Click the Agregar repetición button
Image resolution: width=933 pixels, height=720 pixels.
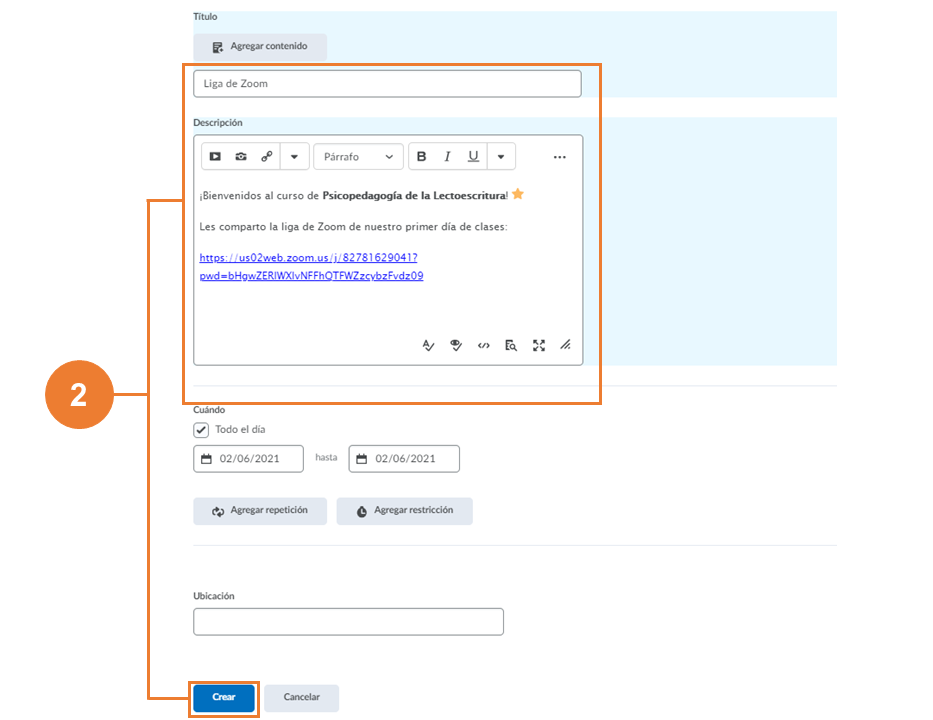(x=259, y=511)
